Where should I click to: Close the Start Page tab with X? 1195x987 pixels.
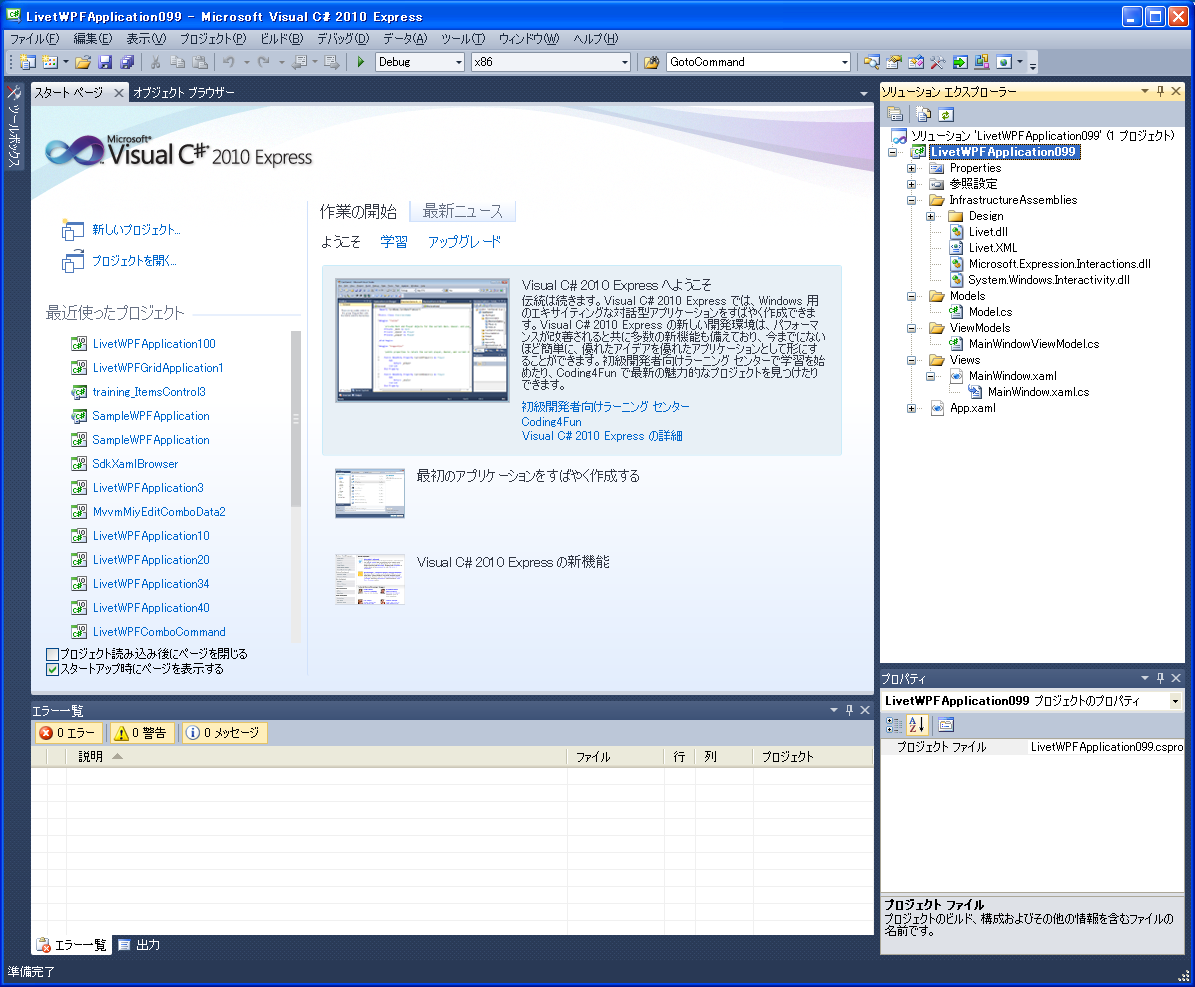[x=118, y=92]
